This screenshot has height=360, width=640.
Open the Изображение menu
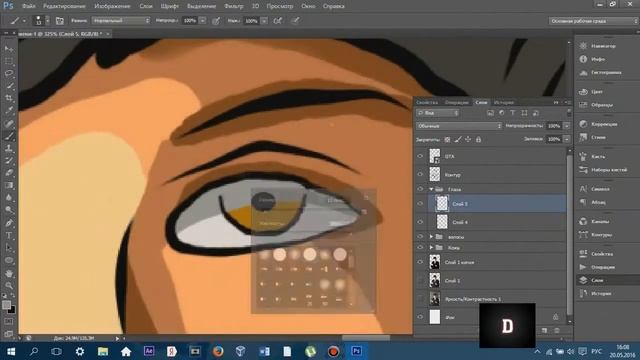point(112,6)
